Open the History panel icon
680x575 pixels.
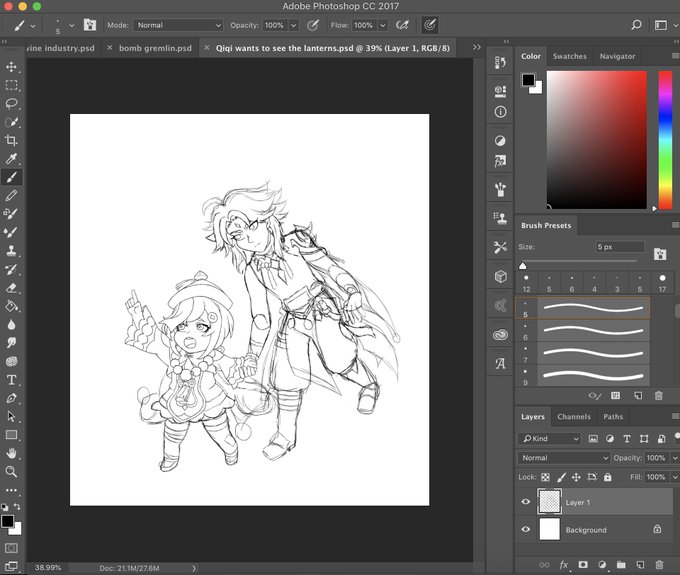click(500, 63)
